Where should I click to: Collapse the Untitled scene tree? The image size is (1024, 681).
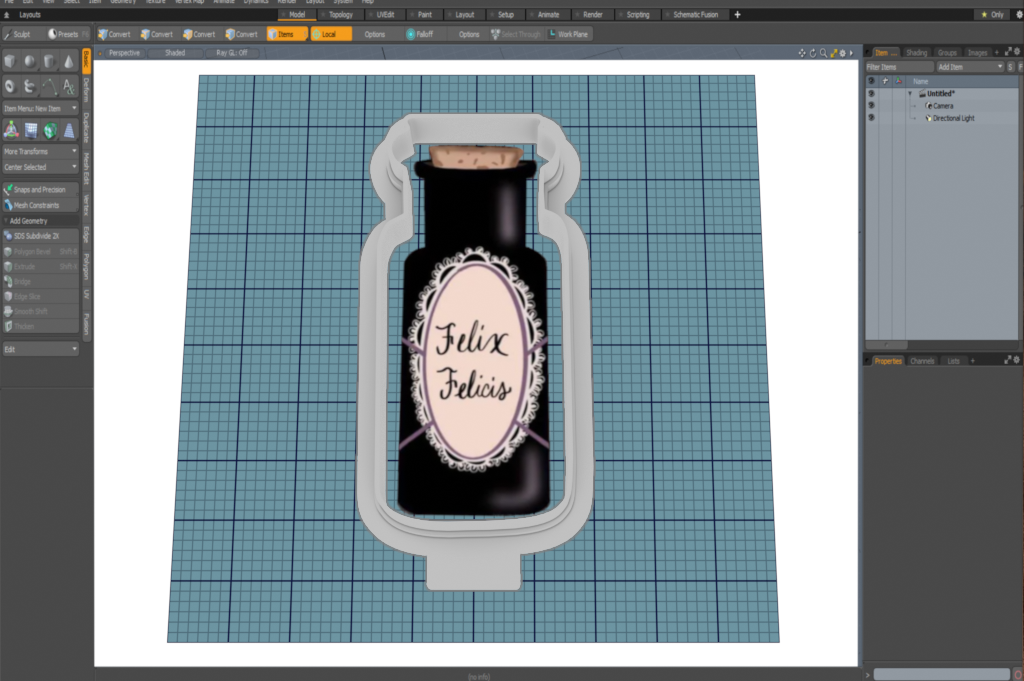pos(910,93)
